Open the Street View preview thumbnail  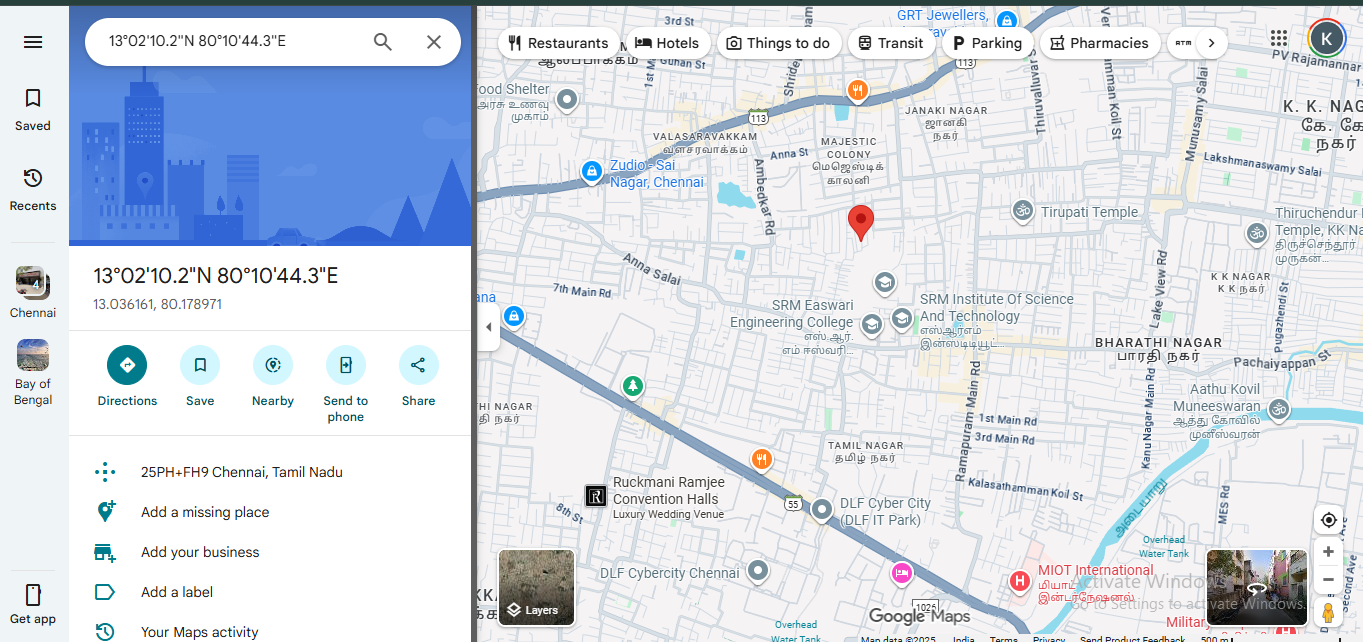1257,588
